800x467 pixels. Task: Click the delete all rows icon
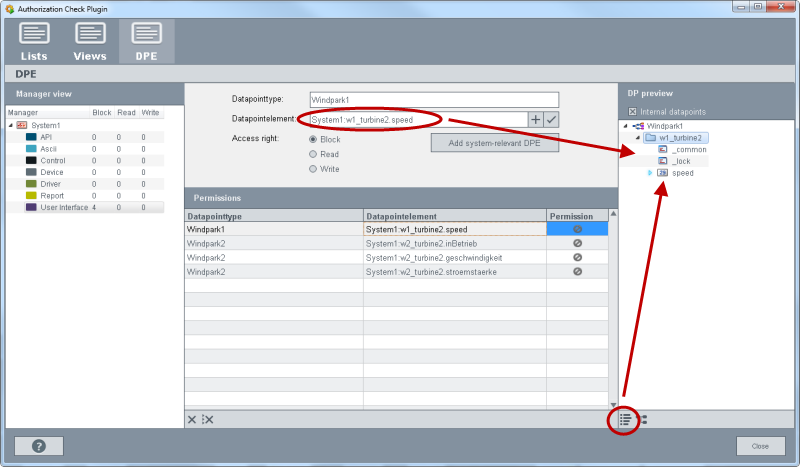208,419
